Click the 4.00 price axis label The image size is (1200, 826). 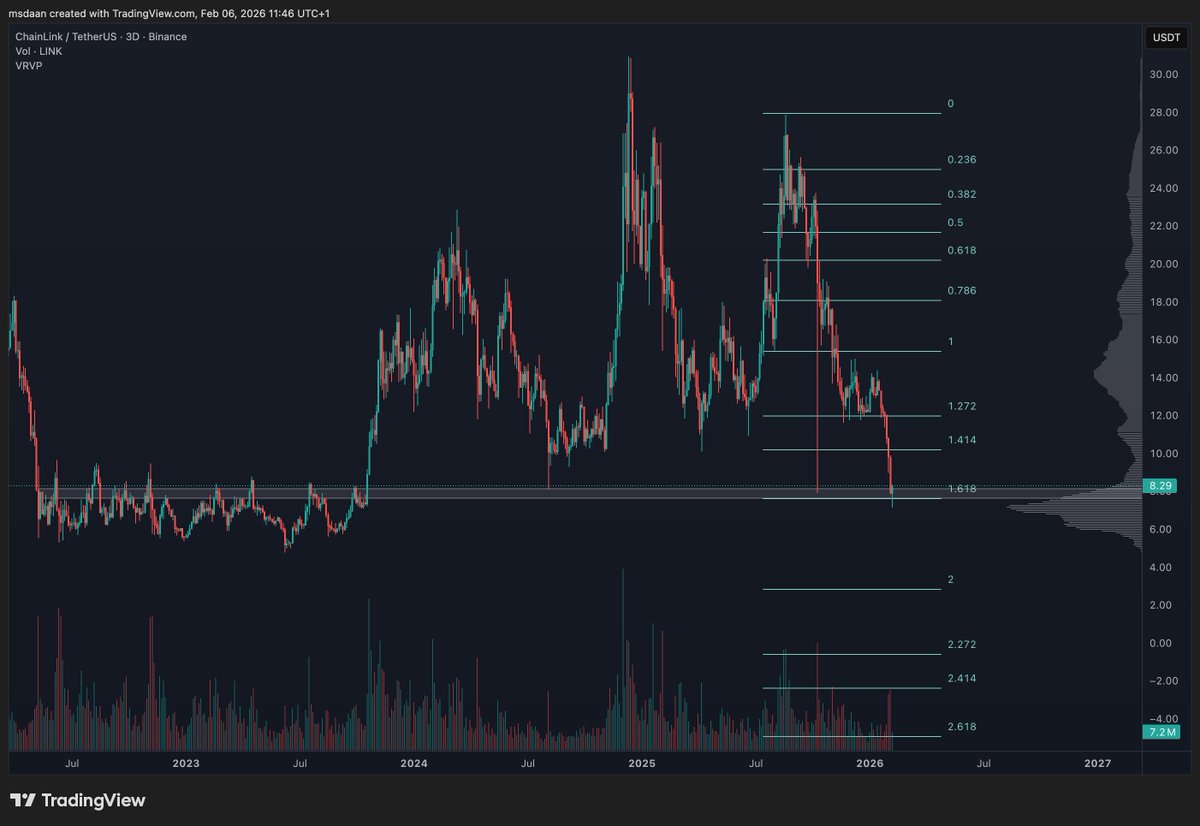[x=1161, y=567]
